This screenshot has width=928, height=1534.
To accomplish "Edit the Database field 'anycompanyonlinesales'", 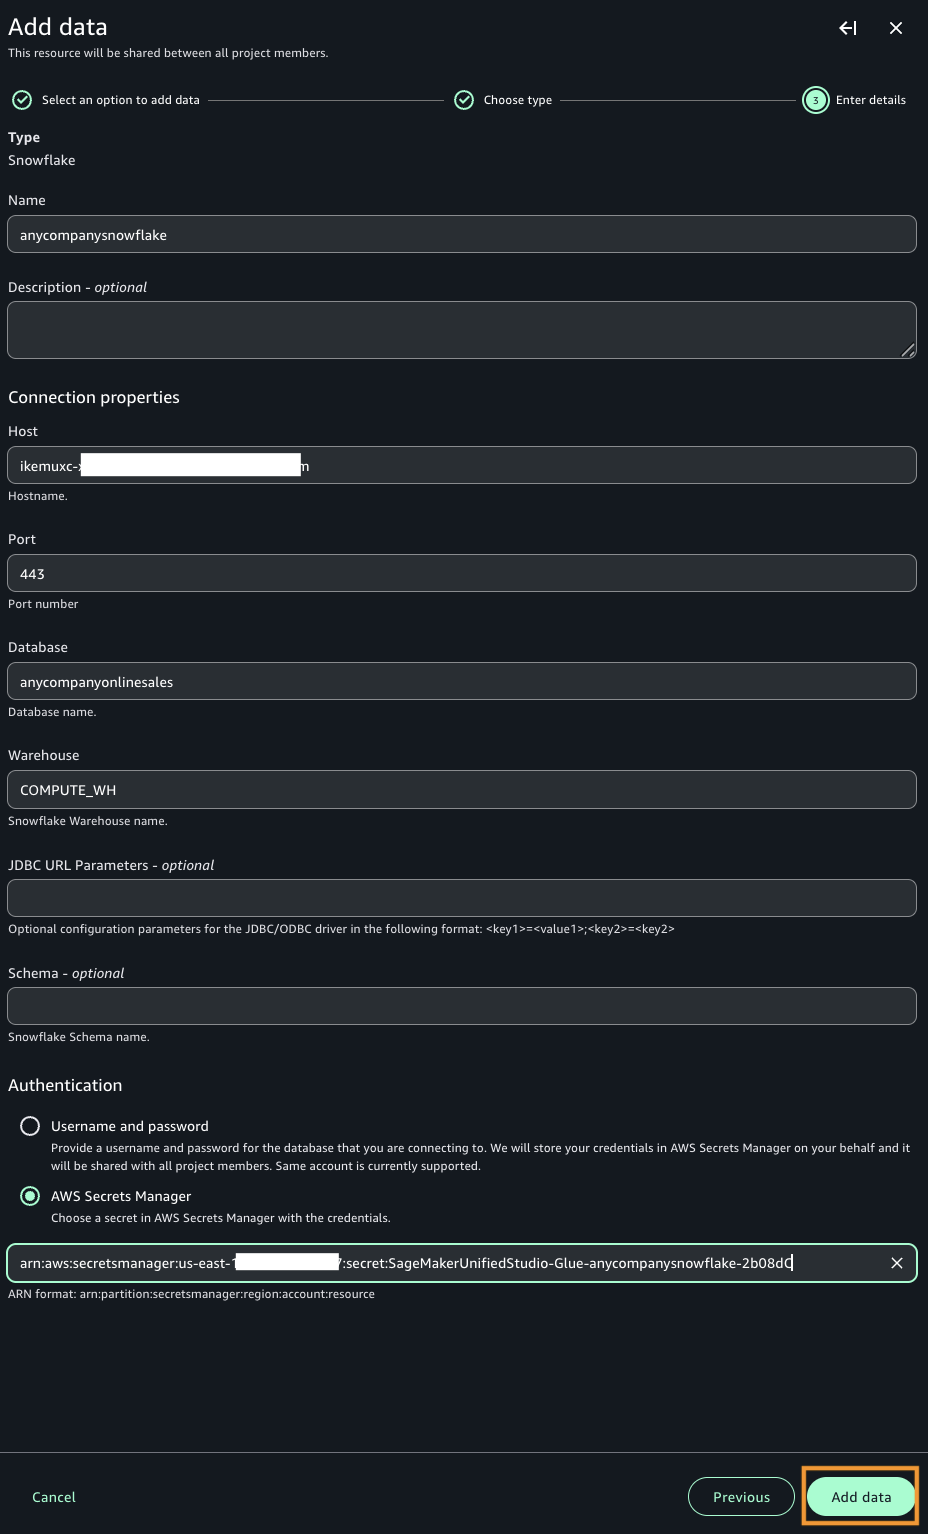I will coord(462,682).
